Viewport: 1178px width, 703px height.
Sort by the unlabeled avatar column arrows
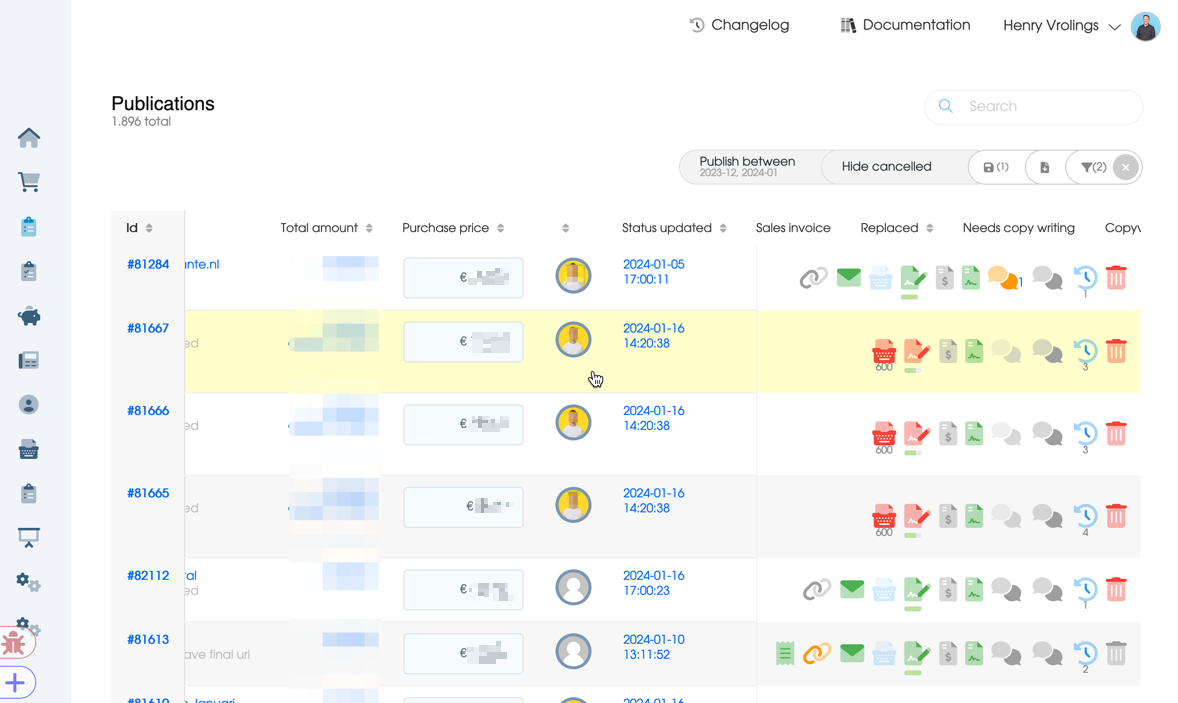point(566,228)
